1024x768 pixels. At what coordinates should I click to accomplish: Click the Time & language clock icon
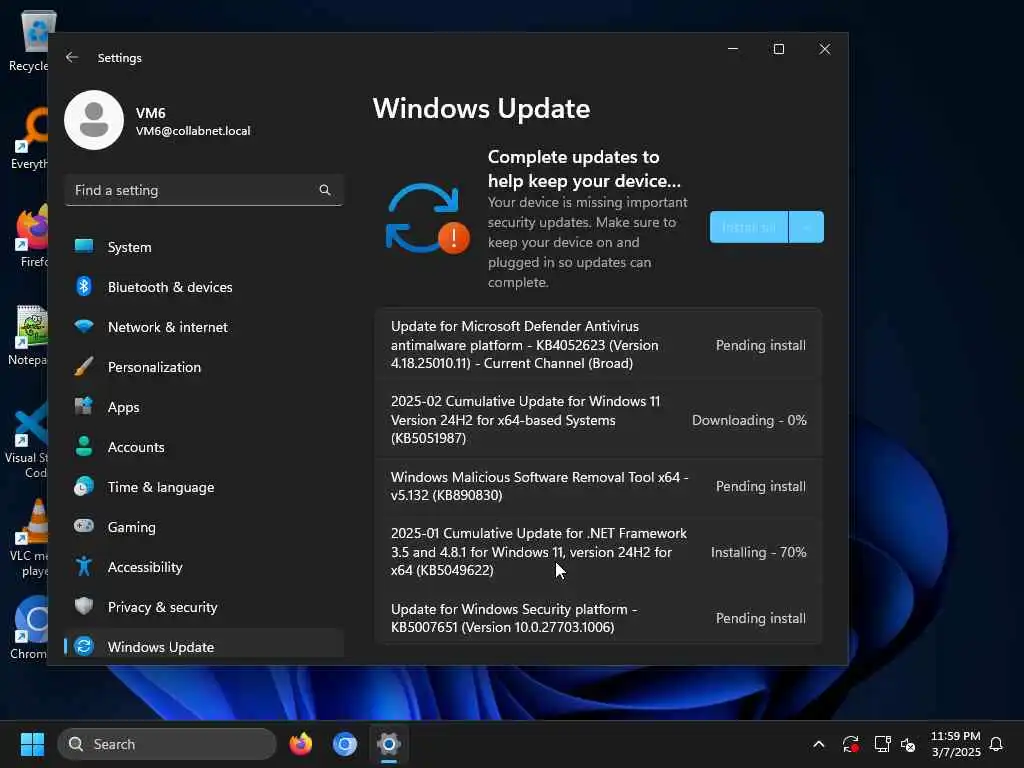point(84,487)
